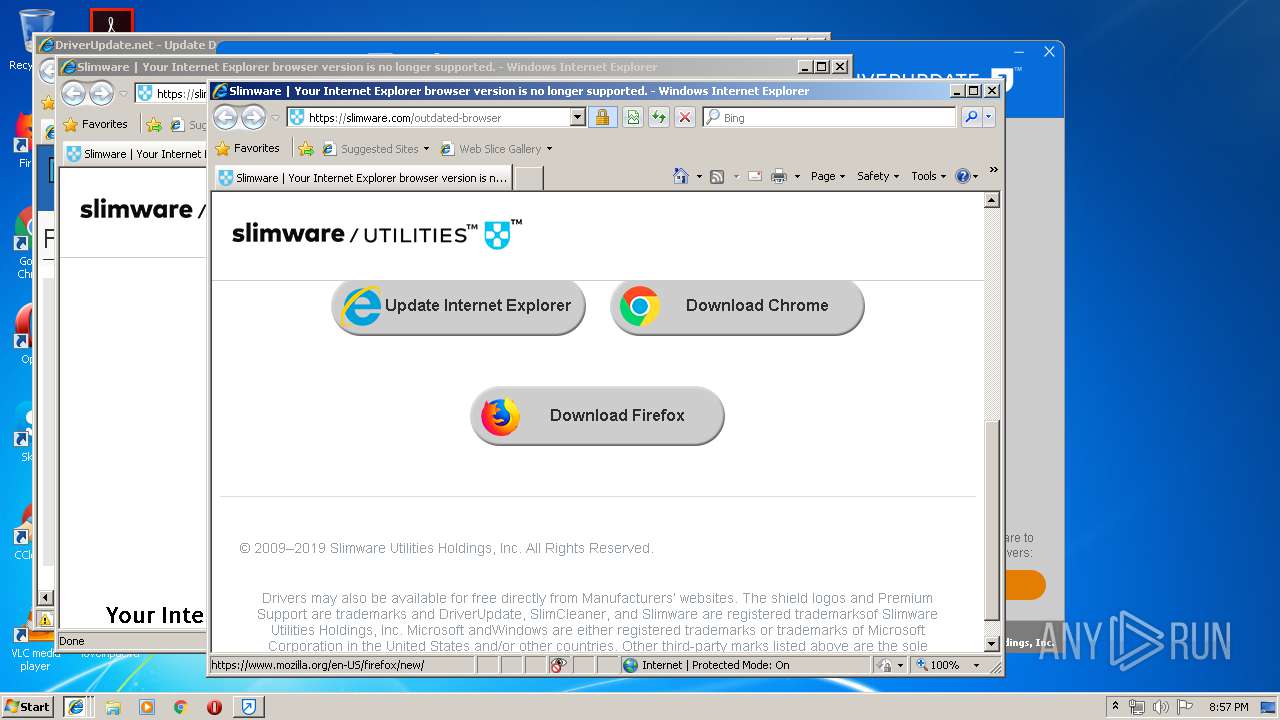Click Download Firefox button
The width and height of the screenshot is (1280, 720).
pyautogui.click(x=597, y=416)
